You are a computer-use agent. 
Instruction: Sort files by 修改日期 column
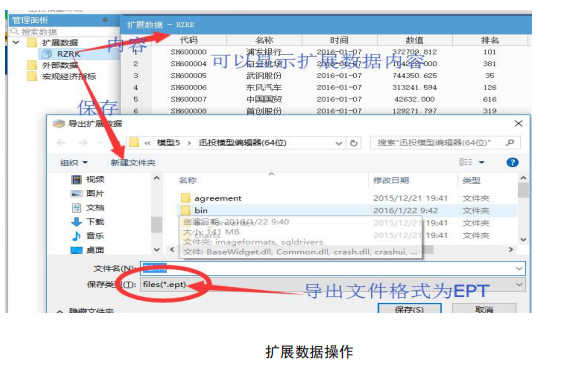(x=391, y=180)
